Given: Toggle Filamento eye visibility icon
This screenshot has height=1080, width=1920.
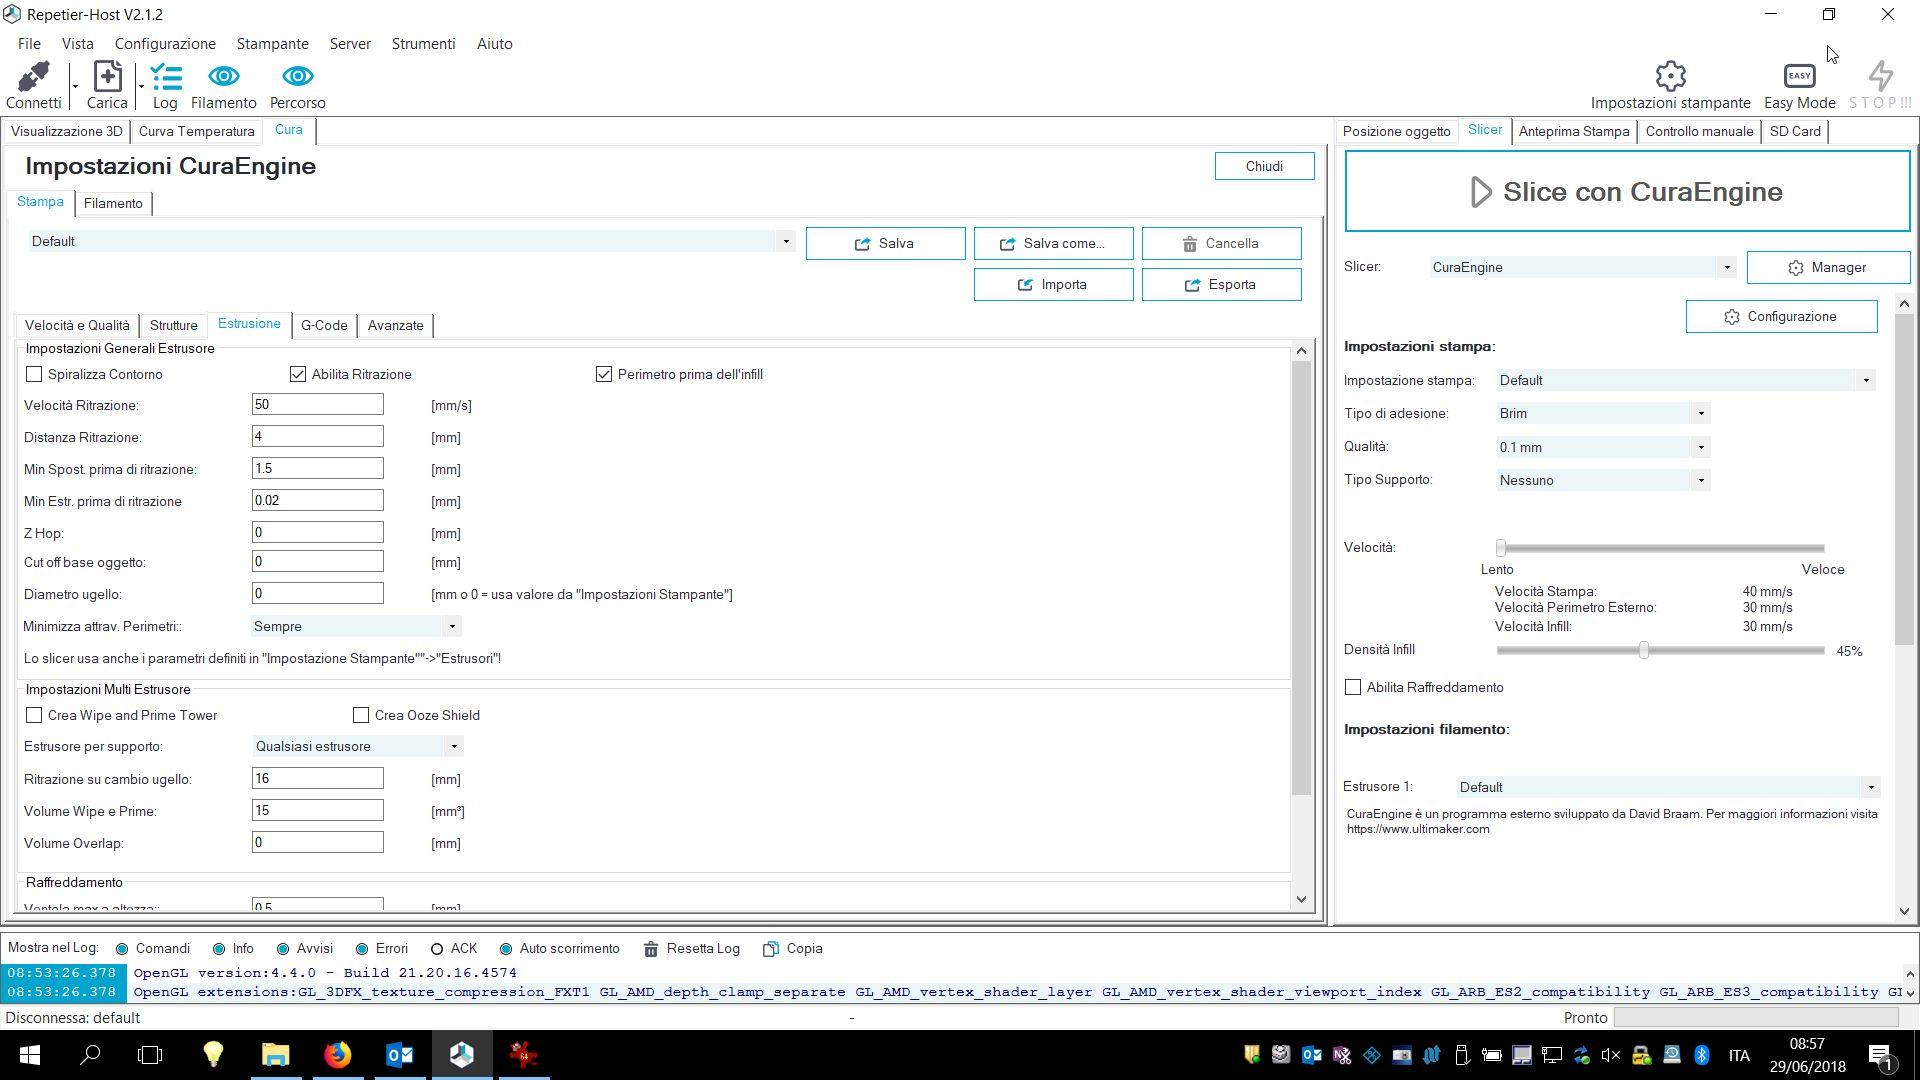Looking at the screenshot, I should 223,77.
